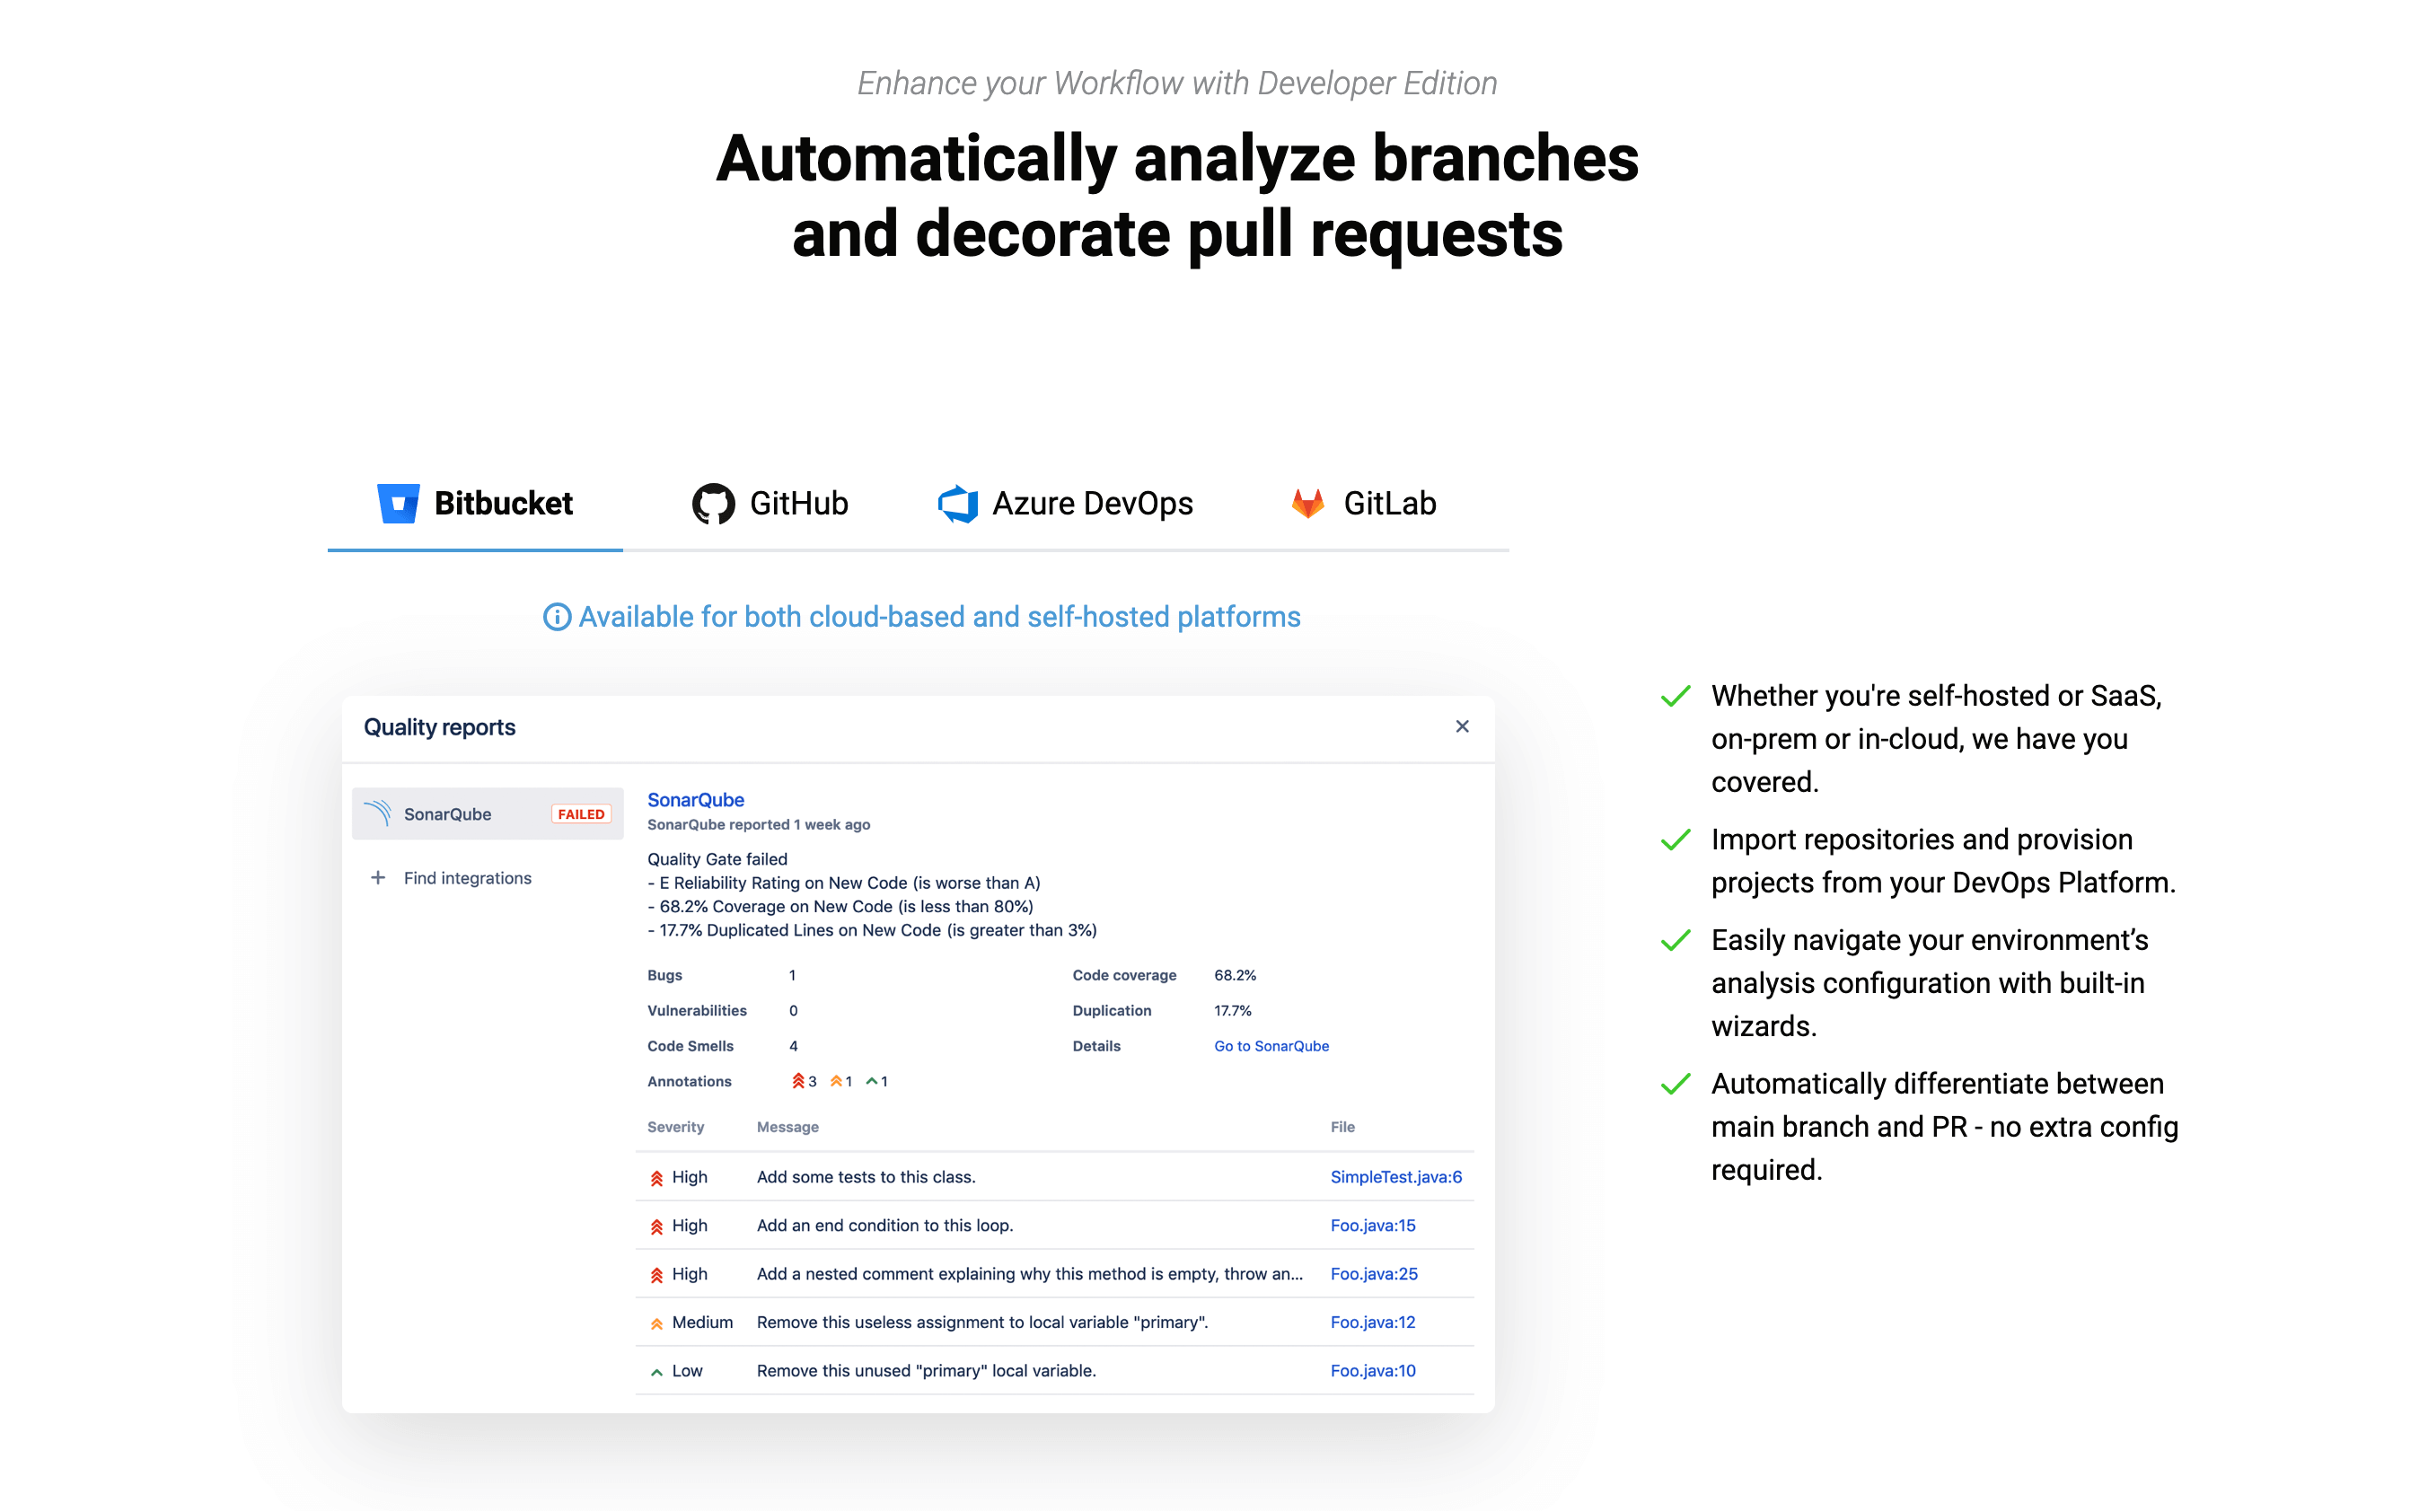Click the 'Remove this useless assignment' message

click(x=982, y=1322)
